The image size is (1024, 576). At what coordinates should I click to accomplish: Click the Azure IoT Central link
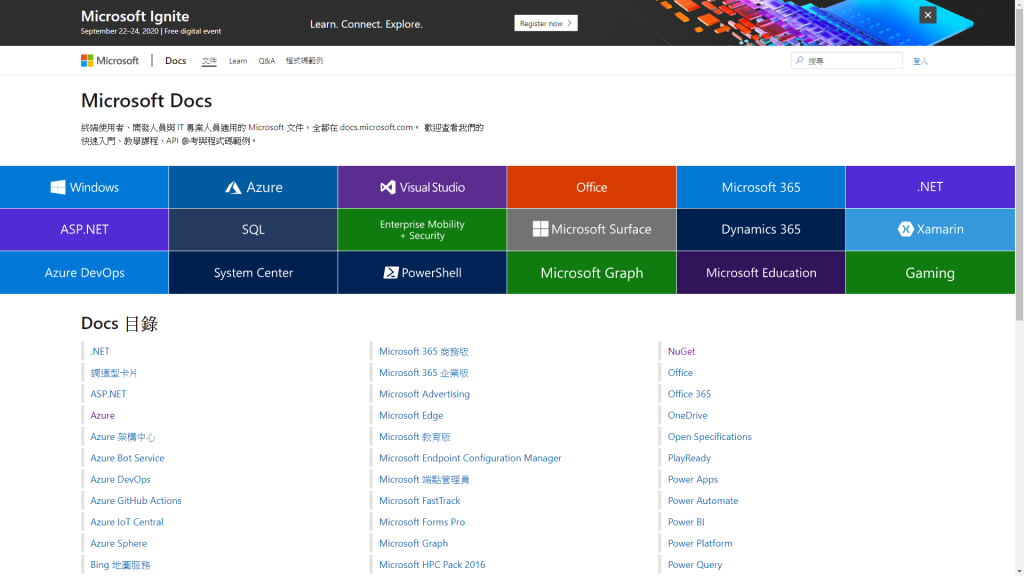click(x=127, y=522)
